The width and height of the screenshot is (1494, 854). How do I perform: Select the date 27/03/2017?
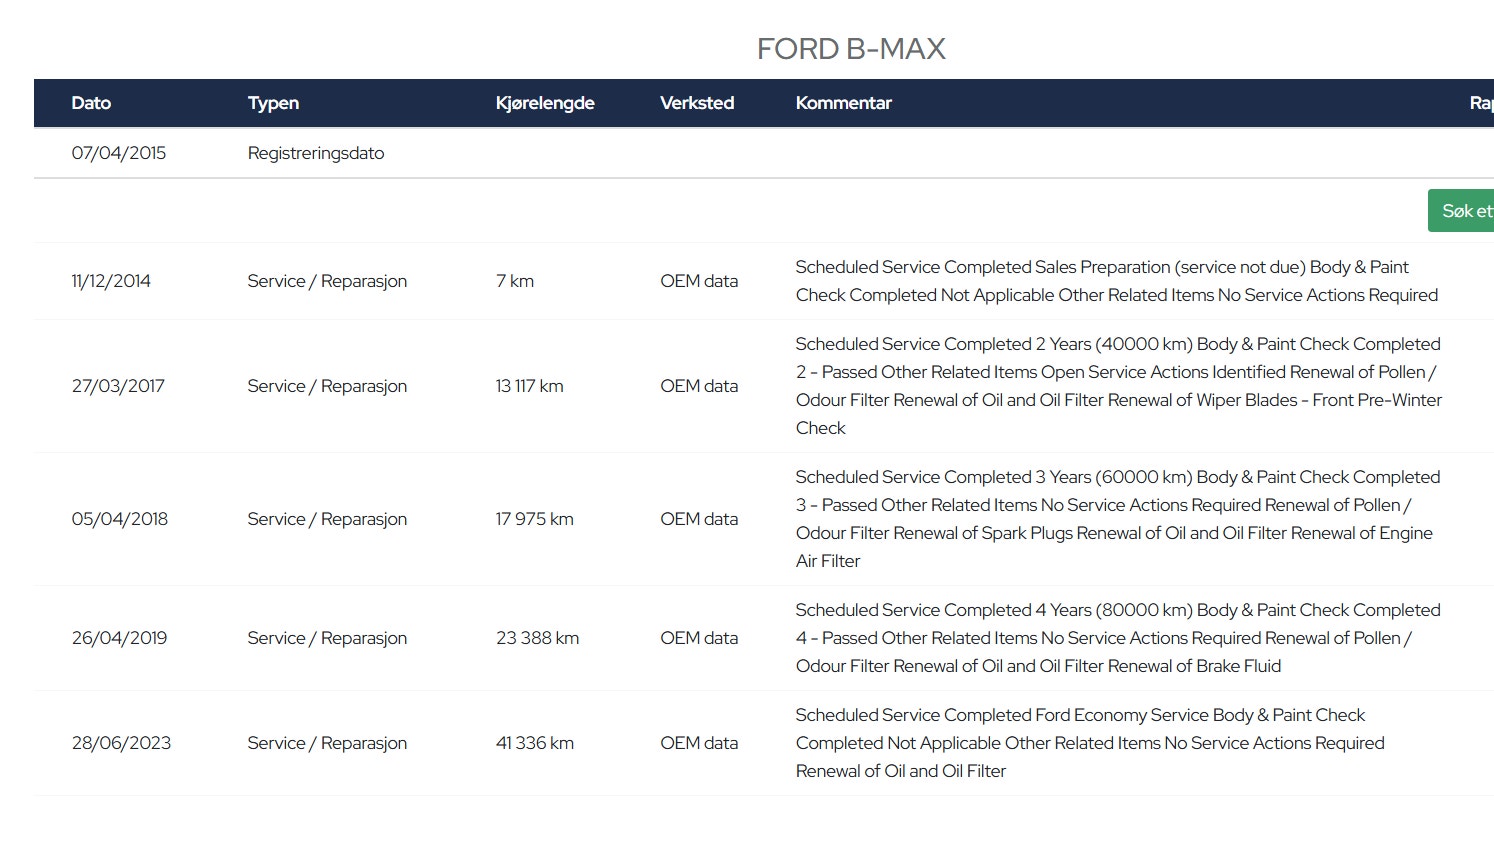118,386
